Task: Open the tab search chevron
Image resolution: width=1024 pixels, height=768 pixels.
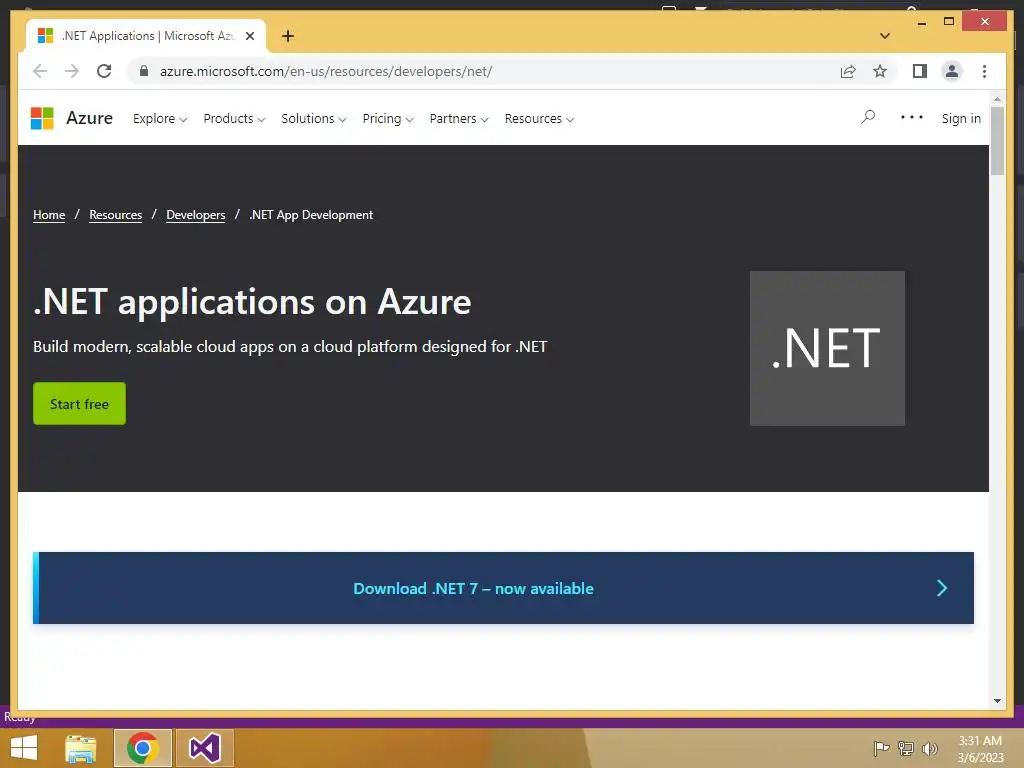Action: 885,36
